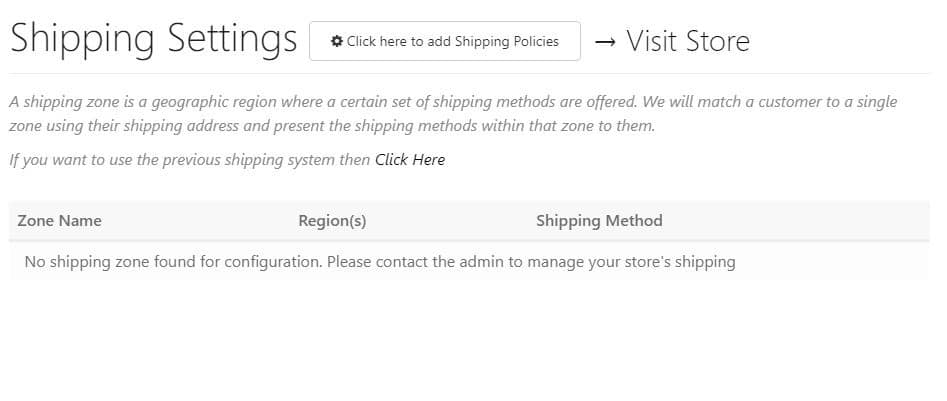Open the add Shipping Policies button
Screen dimensions: 947x401
pos(445,41)
